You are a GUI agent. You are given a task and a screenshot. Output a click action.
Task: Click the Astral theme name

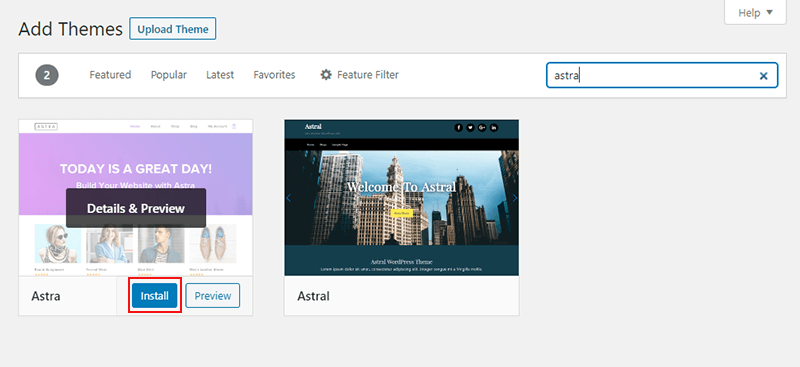coord(313,296)
